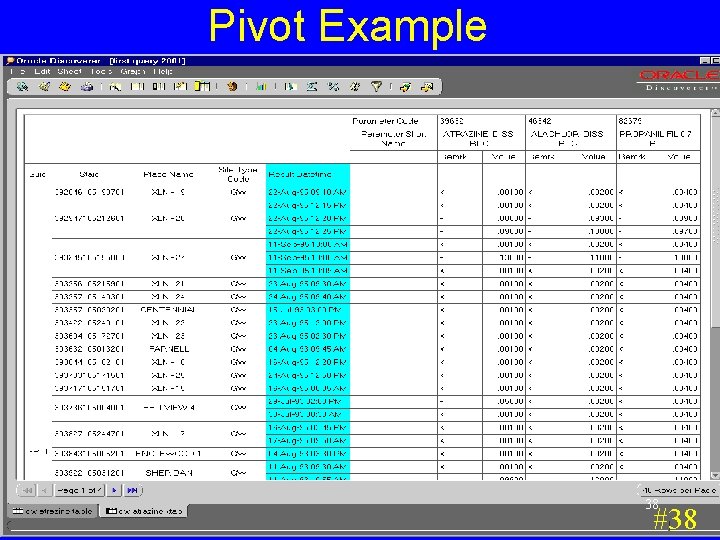Click the .00200 value in the CENTENNIAL row
Image resolution: width=720 pixels, height=540 pixels.
coord(600,310)
